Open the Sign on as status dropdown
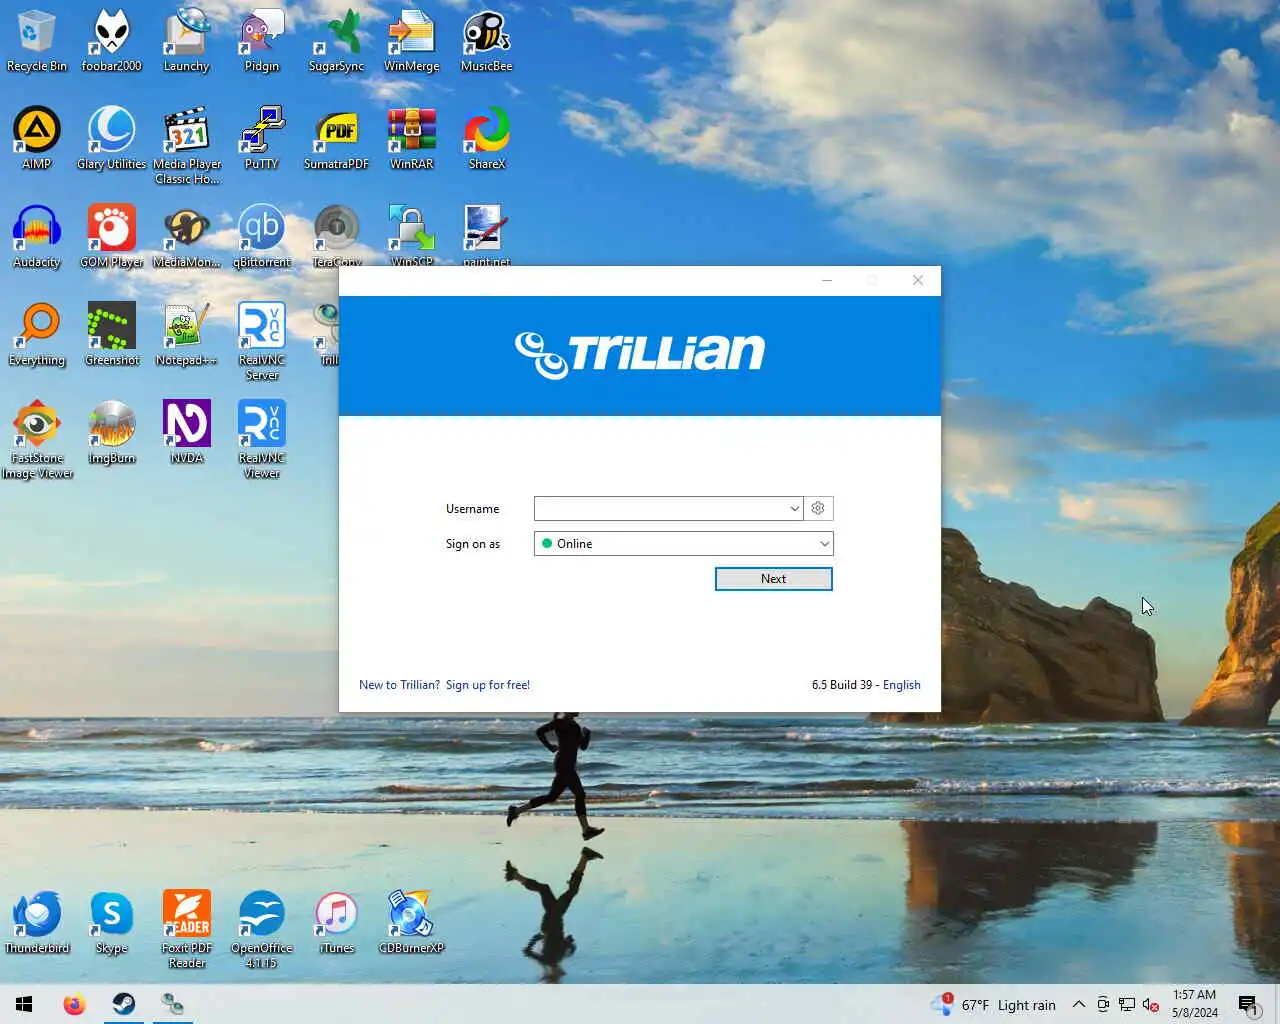This screenshot has height=1024, width=1280. coord(683,543)
